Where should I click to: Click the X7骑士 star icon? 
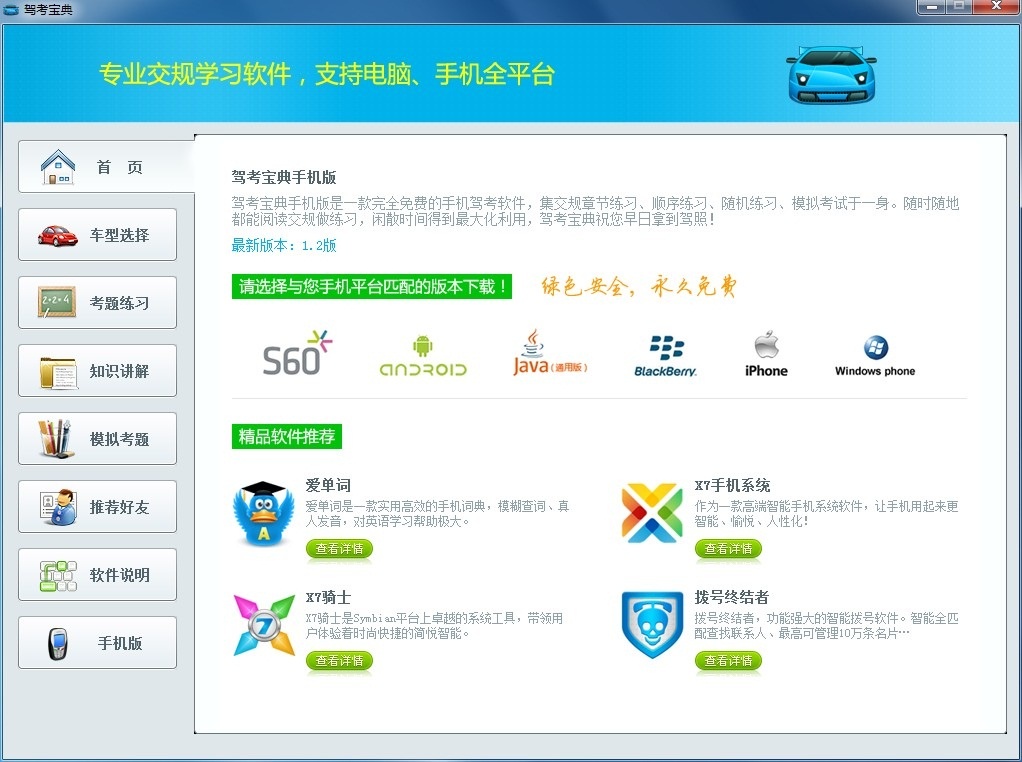point(264,625)
